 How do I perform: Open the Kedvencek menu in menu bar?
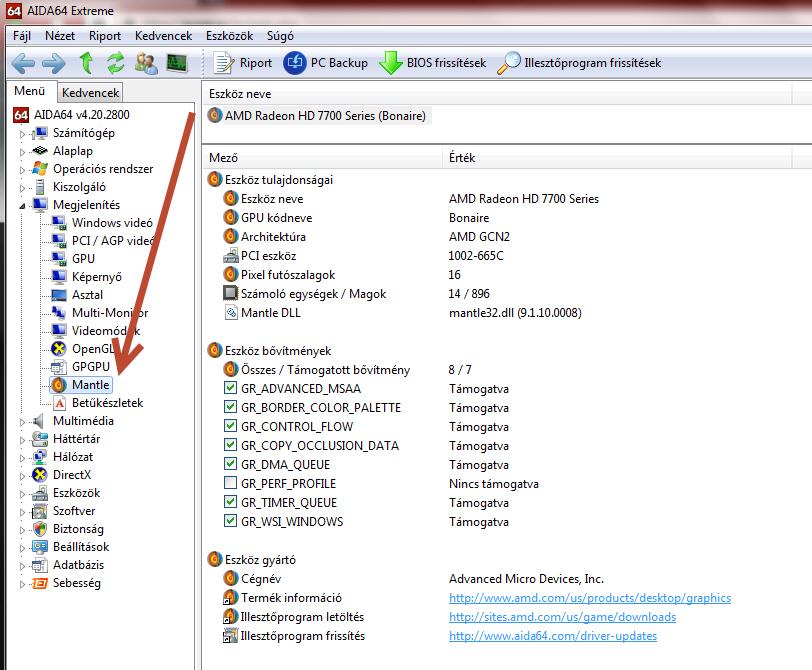[163, 36]
